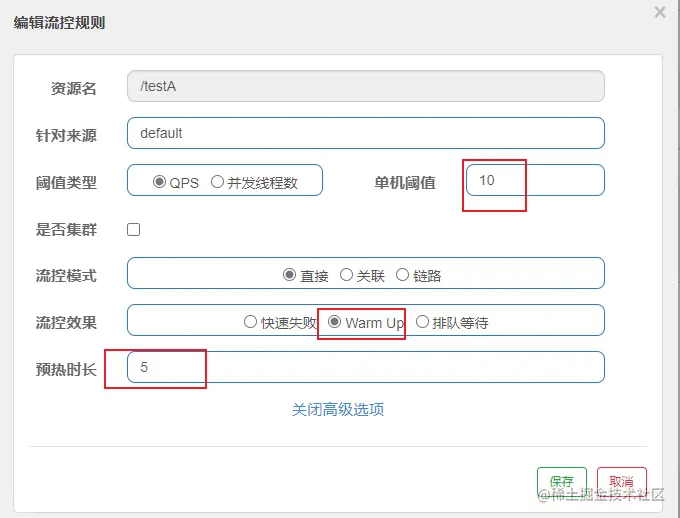Click the 流控模式 label
This screenshot has height=518, width=680.
coord(66,276)
